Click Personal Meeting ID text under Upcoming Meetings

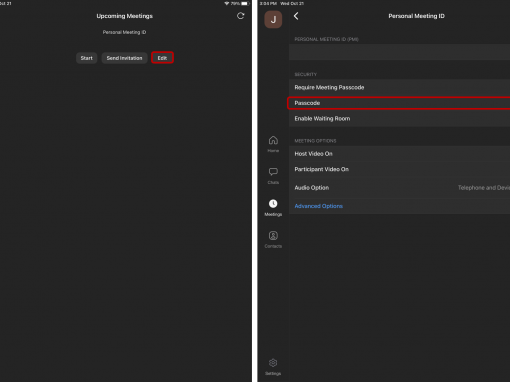click(124, 32)
